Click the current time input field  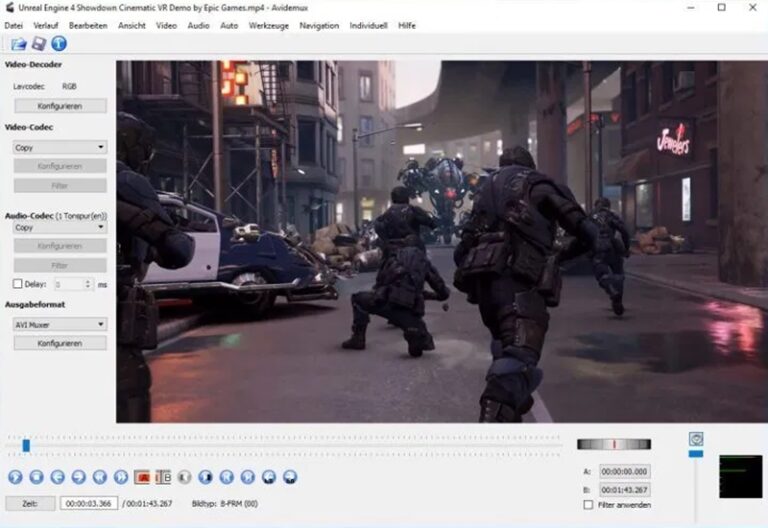(89, 503)
